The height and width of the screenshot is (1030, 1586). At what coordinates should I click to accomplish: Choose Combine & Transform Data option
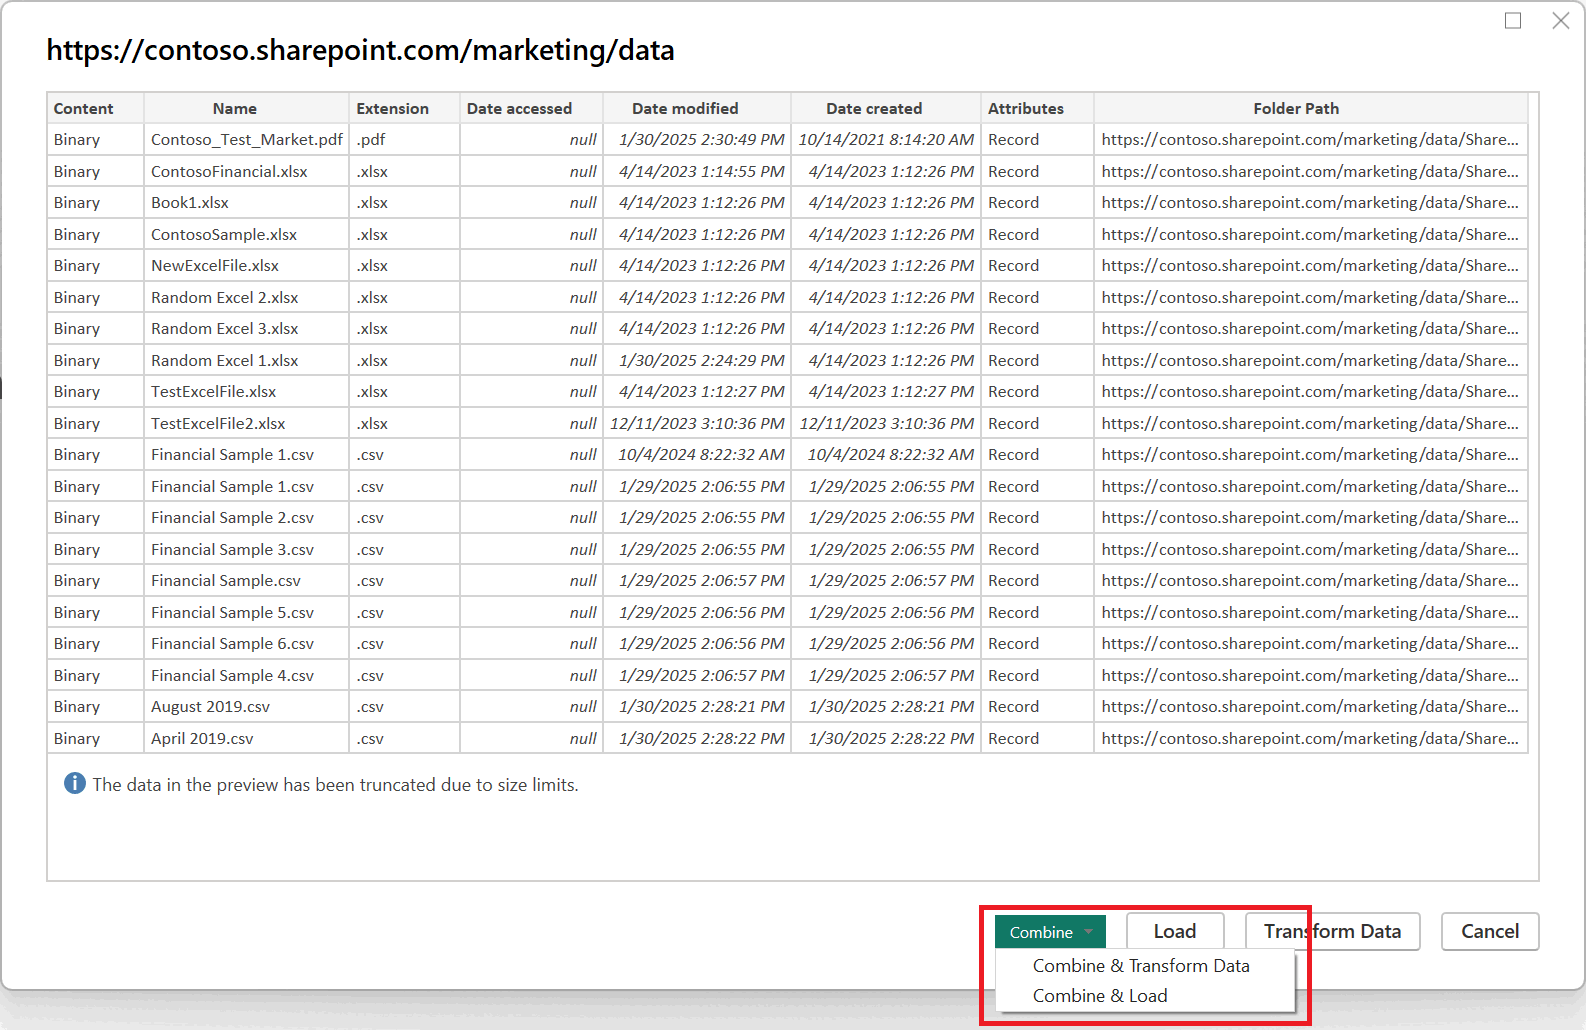[1141, 966]
